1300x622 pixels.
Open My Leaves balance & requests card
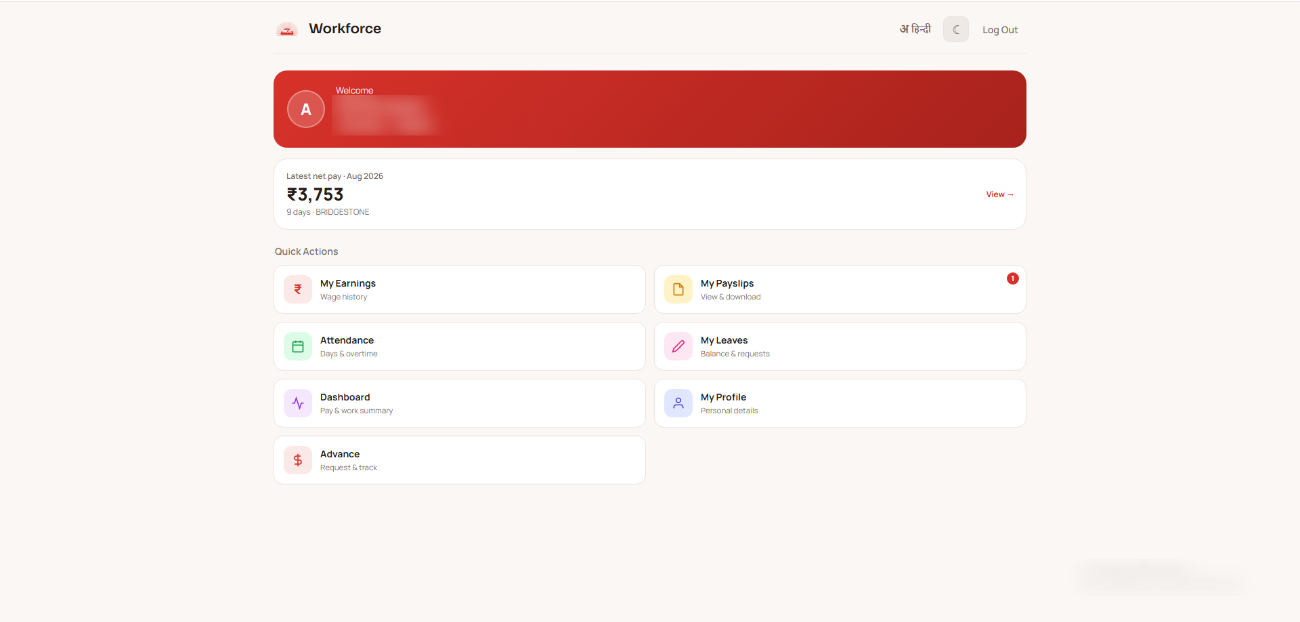[840, 346]
